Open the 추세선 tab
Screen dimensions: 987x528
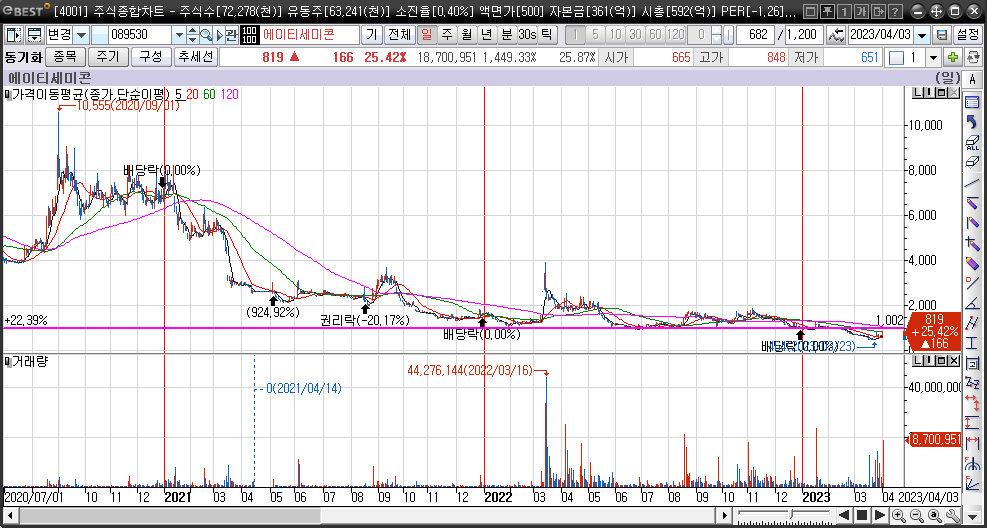[x=196, y=57]
